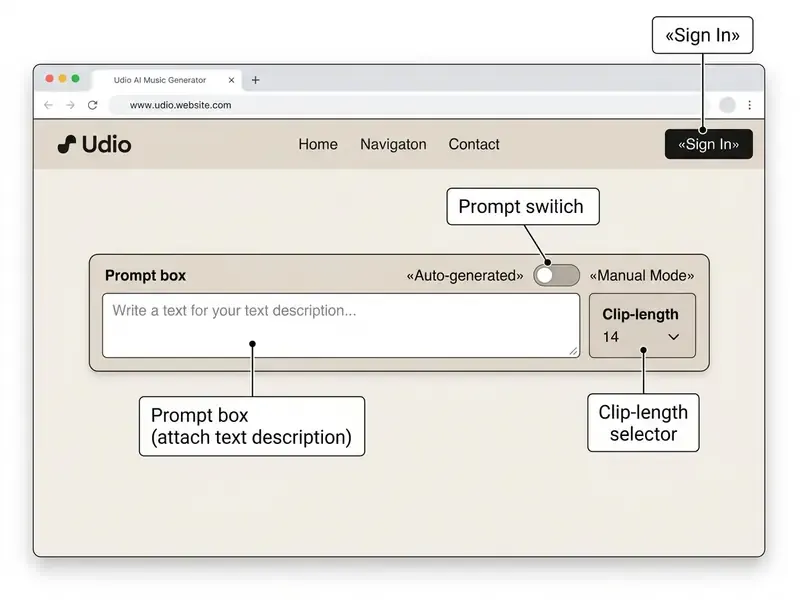The height and width of the screenshot is (600, 800).
Task: Click the yellow minimize dot
Action: click(62, 79)
